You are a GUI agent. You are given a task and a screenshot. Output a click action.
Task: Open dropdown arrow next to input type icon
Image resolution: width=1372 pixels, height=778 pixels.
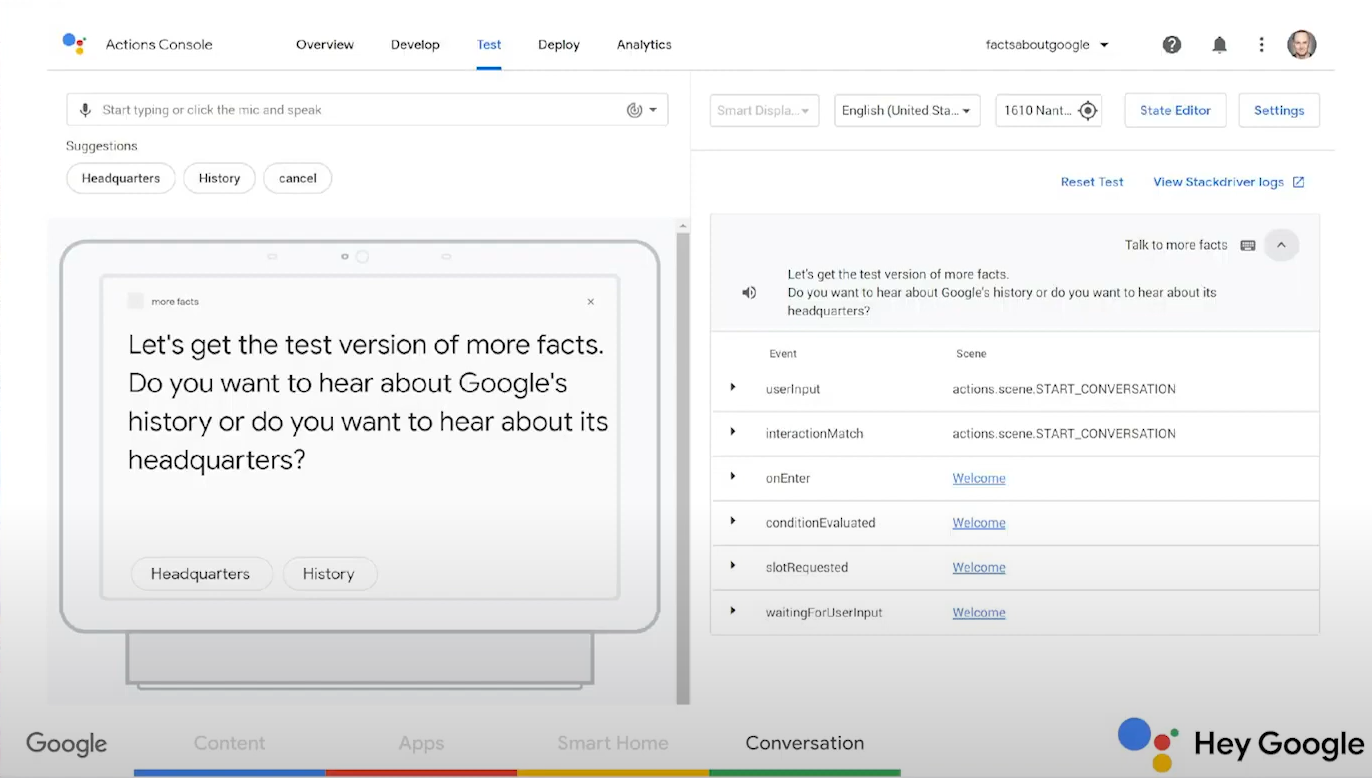coord(653,110)
